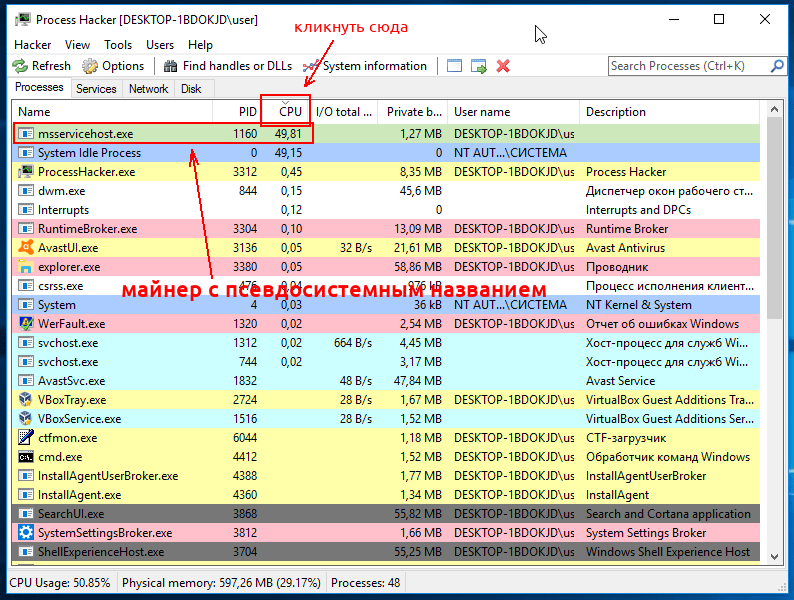Sort by the CPU column header
The width and height of the screenshot is (794, 600).
click(285, 112)
